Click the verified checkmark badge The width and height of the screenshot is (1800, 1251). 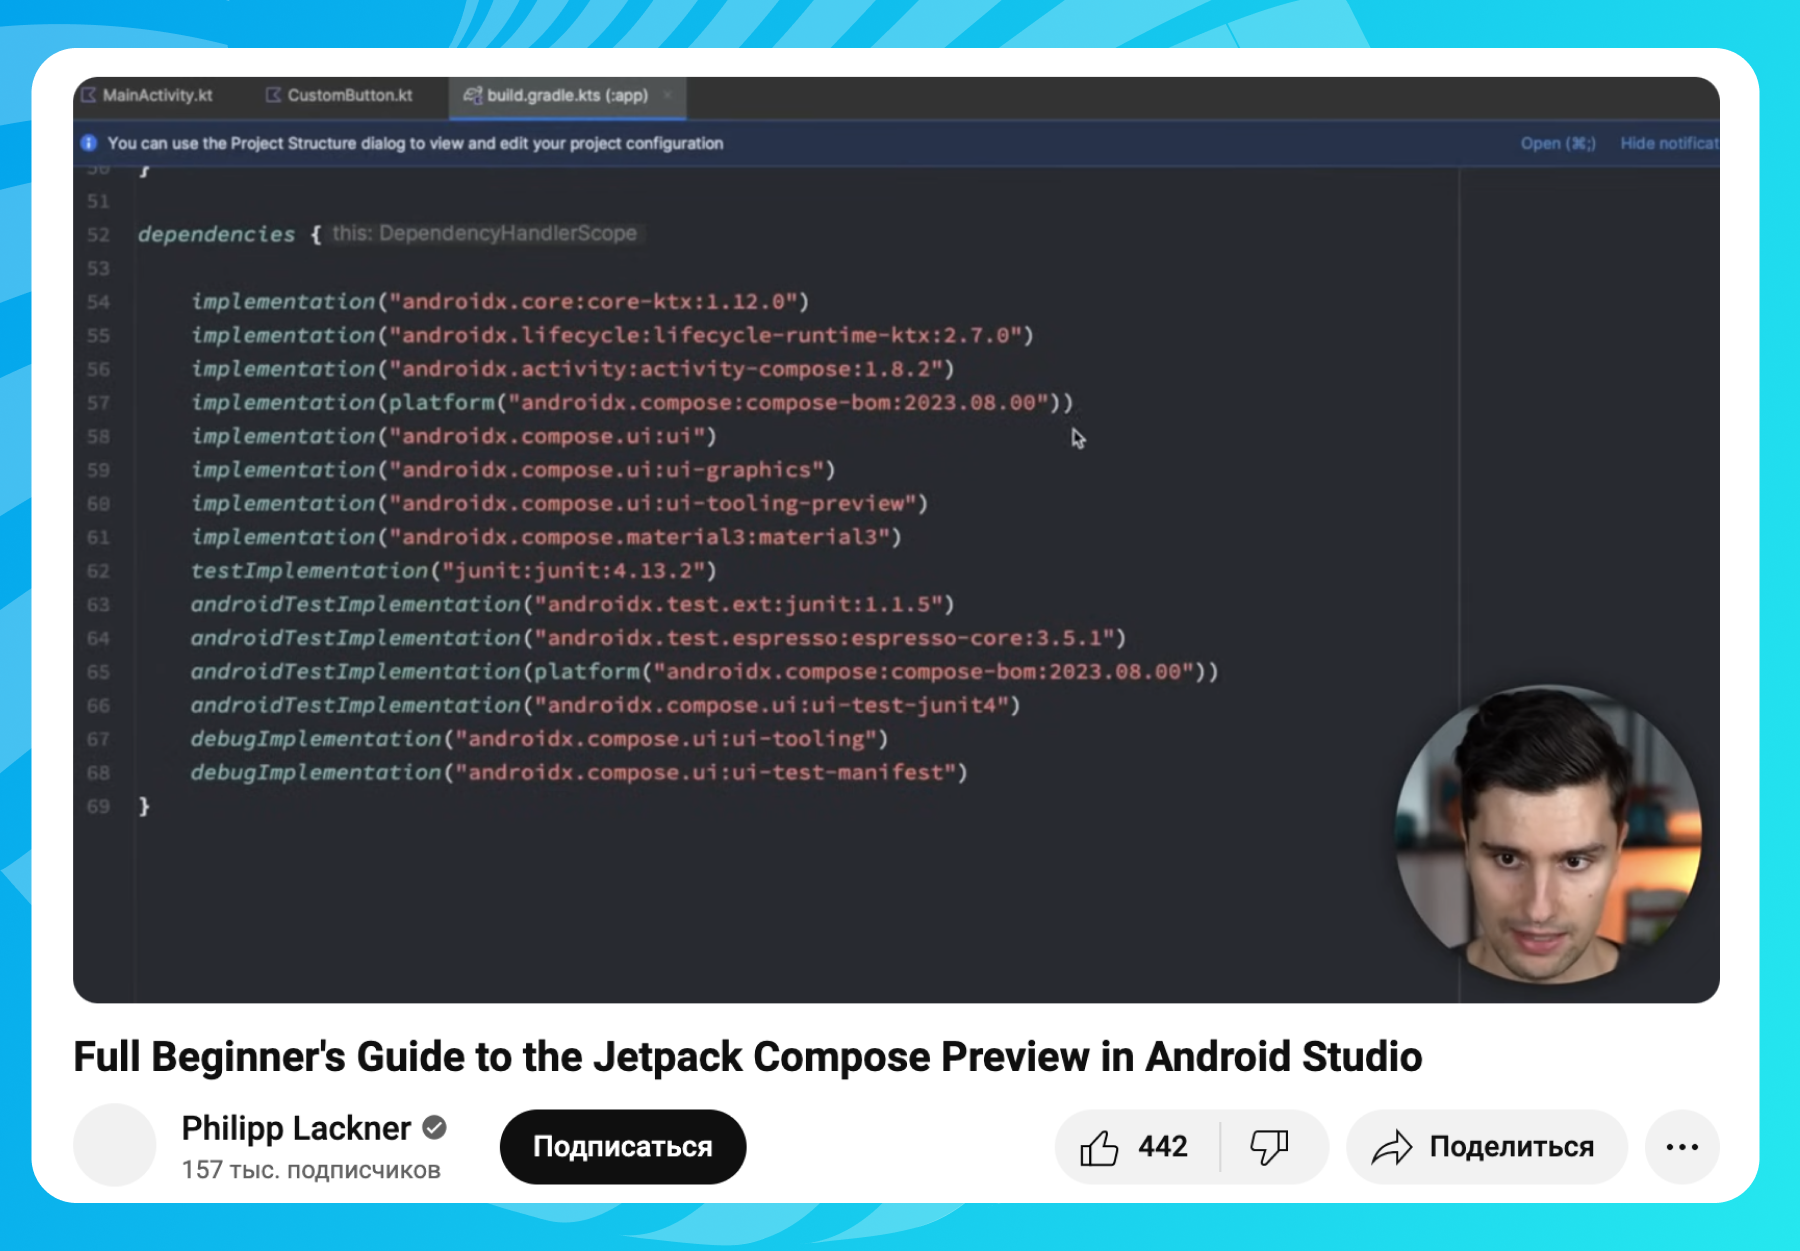[x=434, y=1128]
